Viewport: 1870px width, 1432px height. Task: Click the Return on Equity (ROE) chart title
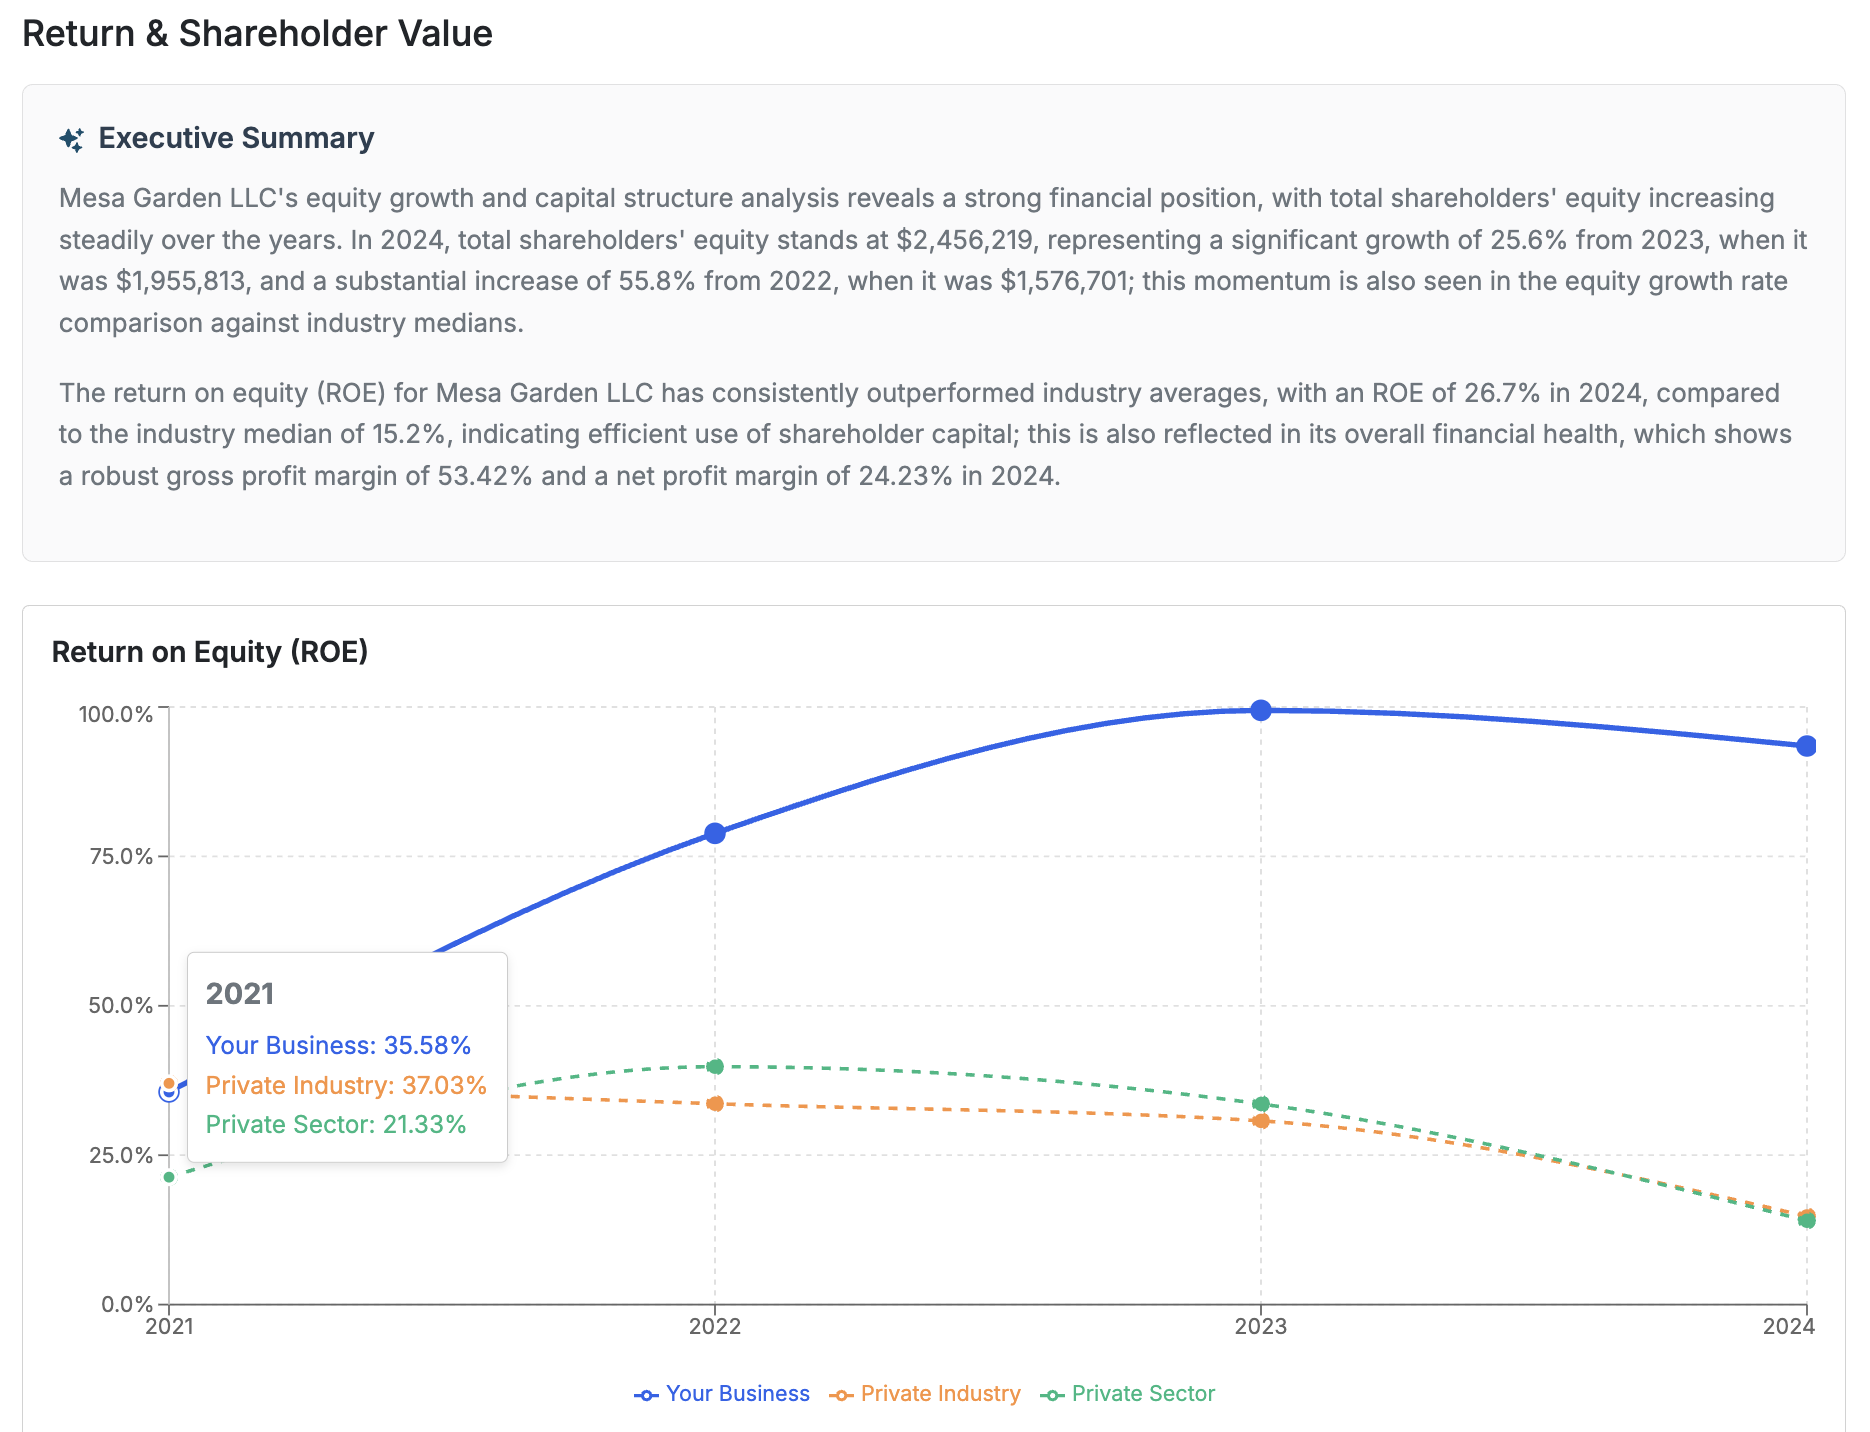tap(209, 651)
